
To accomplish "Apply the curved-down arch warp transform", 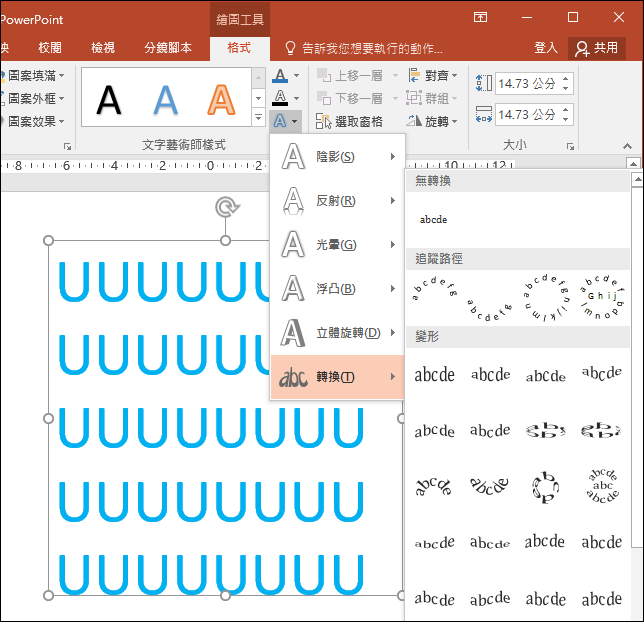I will pyautogui.click(x=489, y=486).
